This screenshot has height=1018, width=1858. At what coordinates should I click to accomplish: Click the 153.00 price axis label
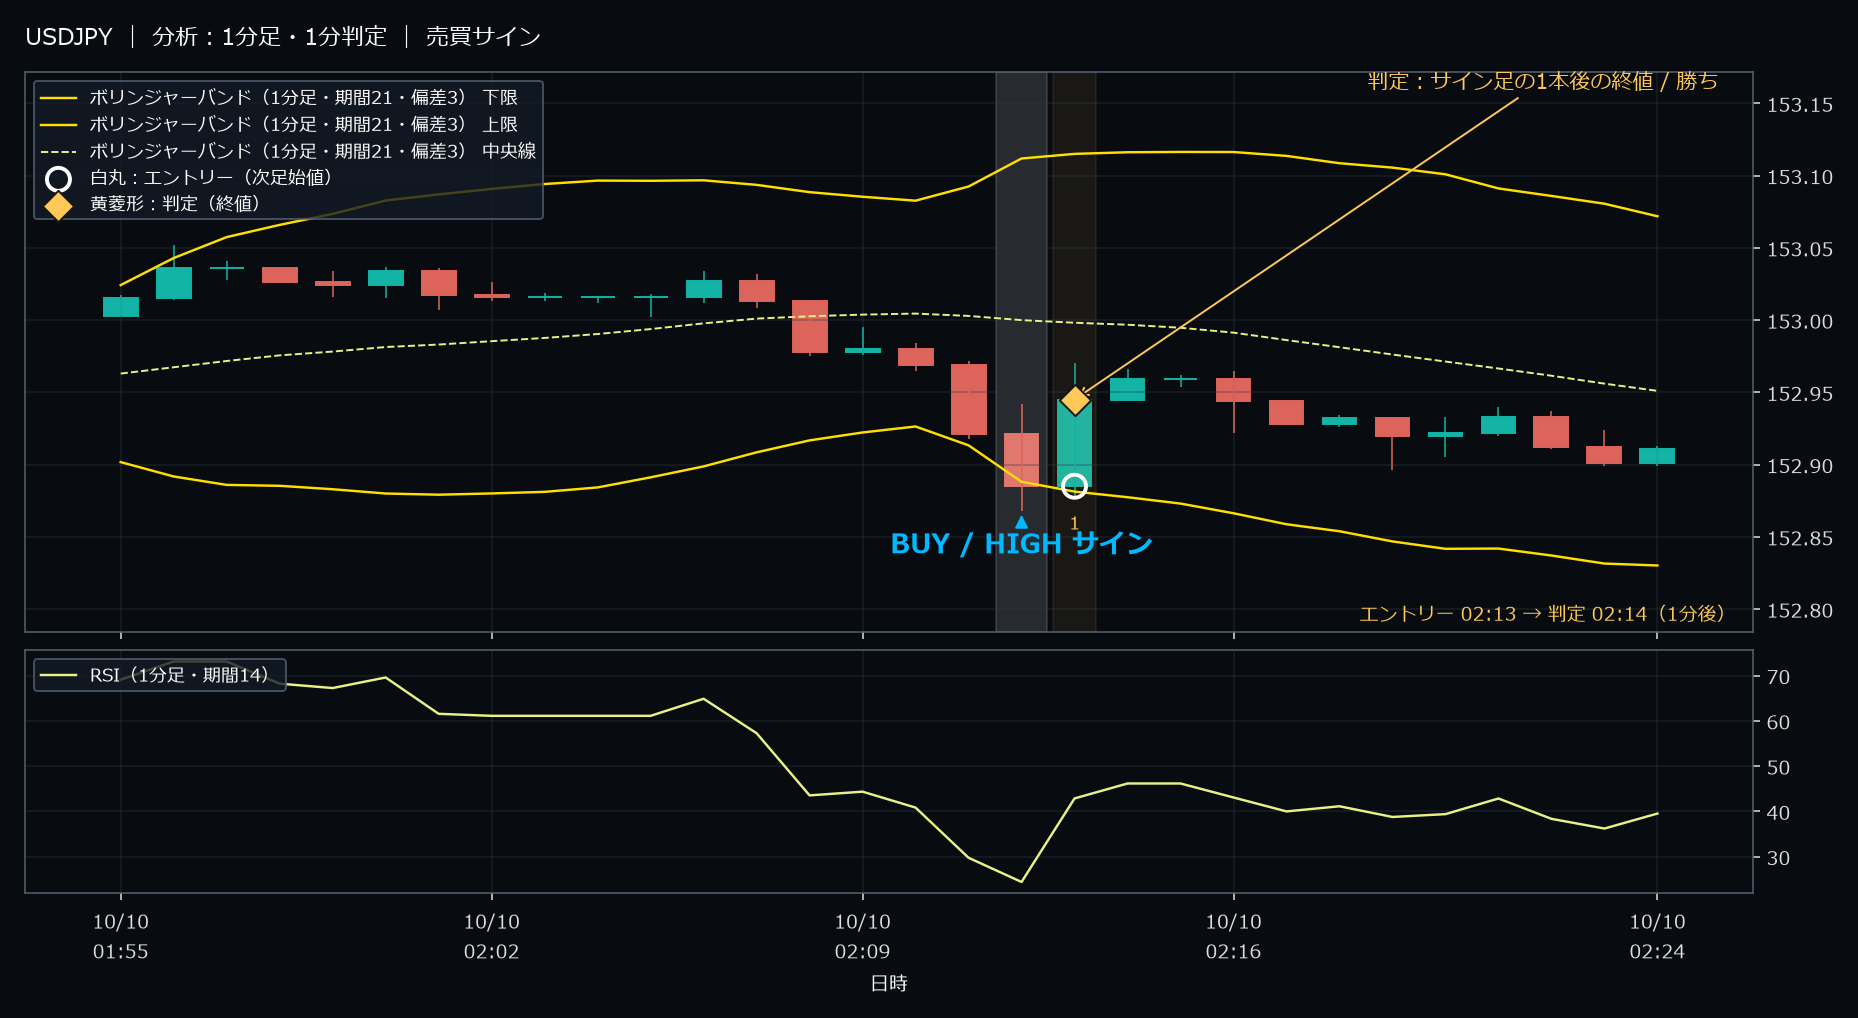(1799, 321)
